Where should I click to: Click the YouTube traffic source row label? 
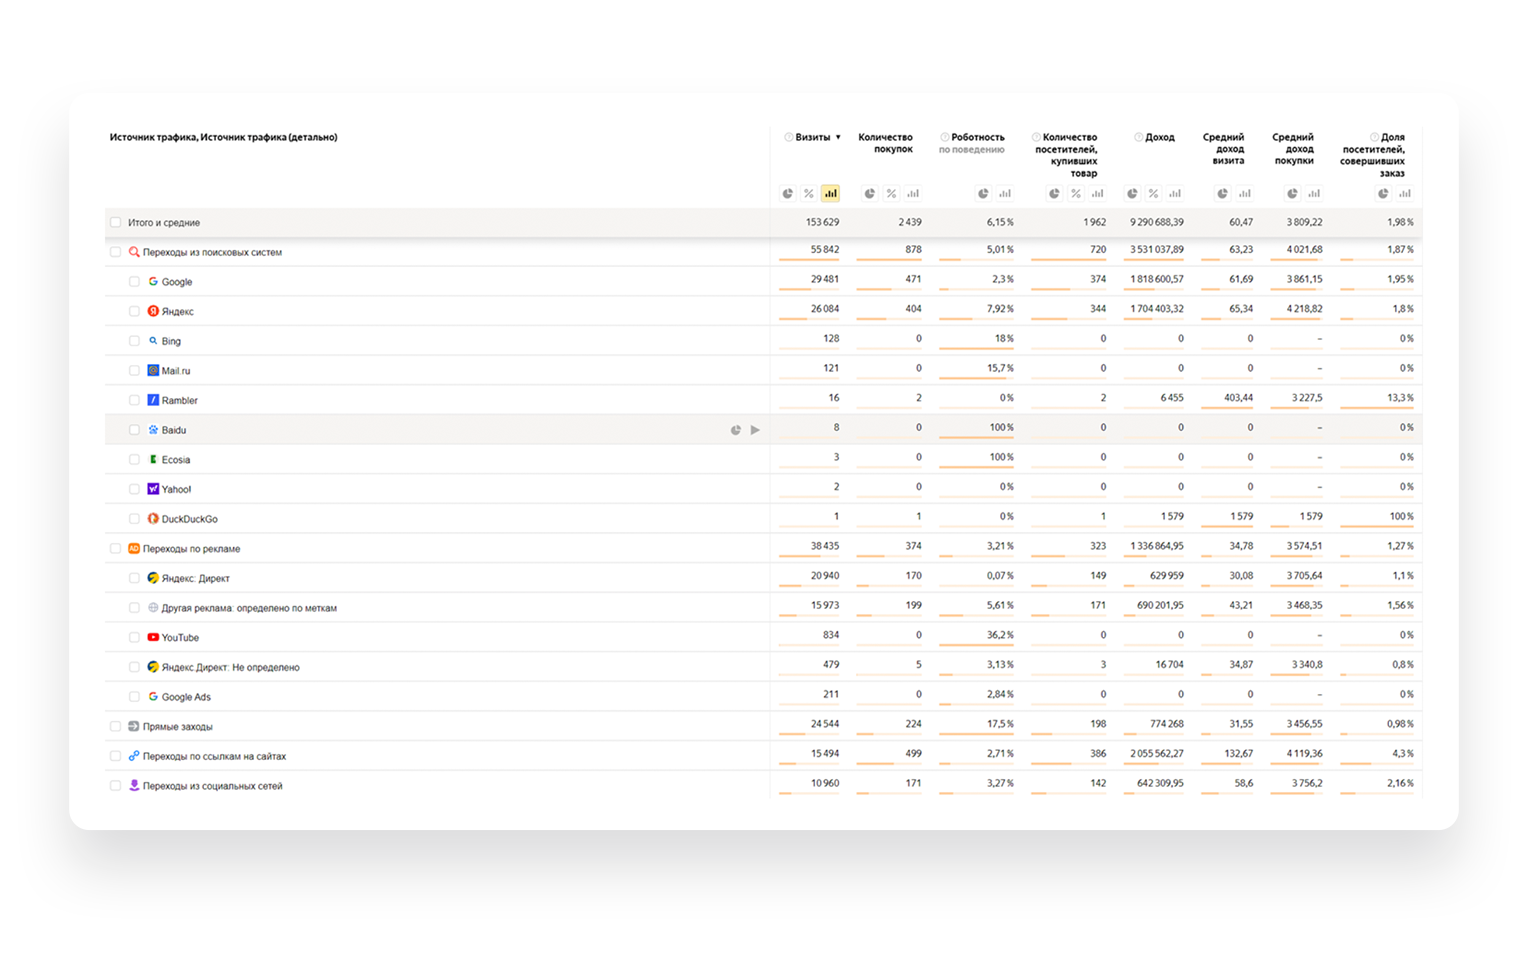tap(180, 638)
